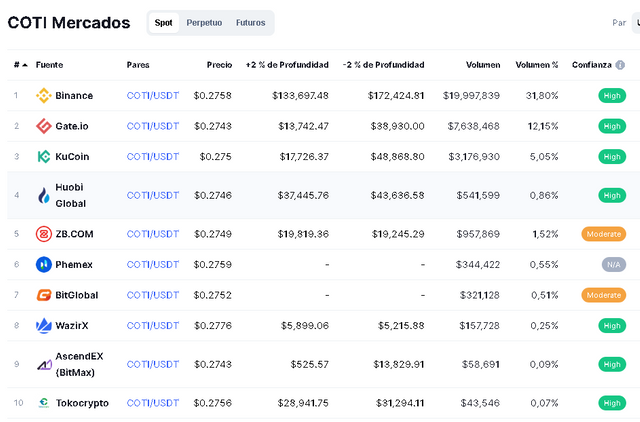Click the Phemex exchange logo

pyautogui.click(x=44, y=264)
